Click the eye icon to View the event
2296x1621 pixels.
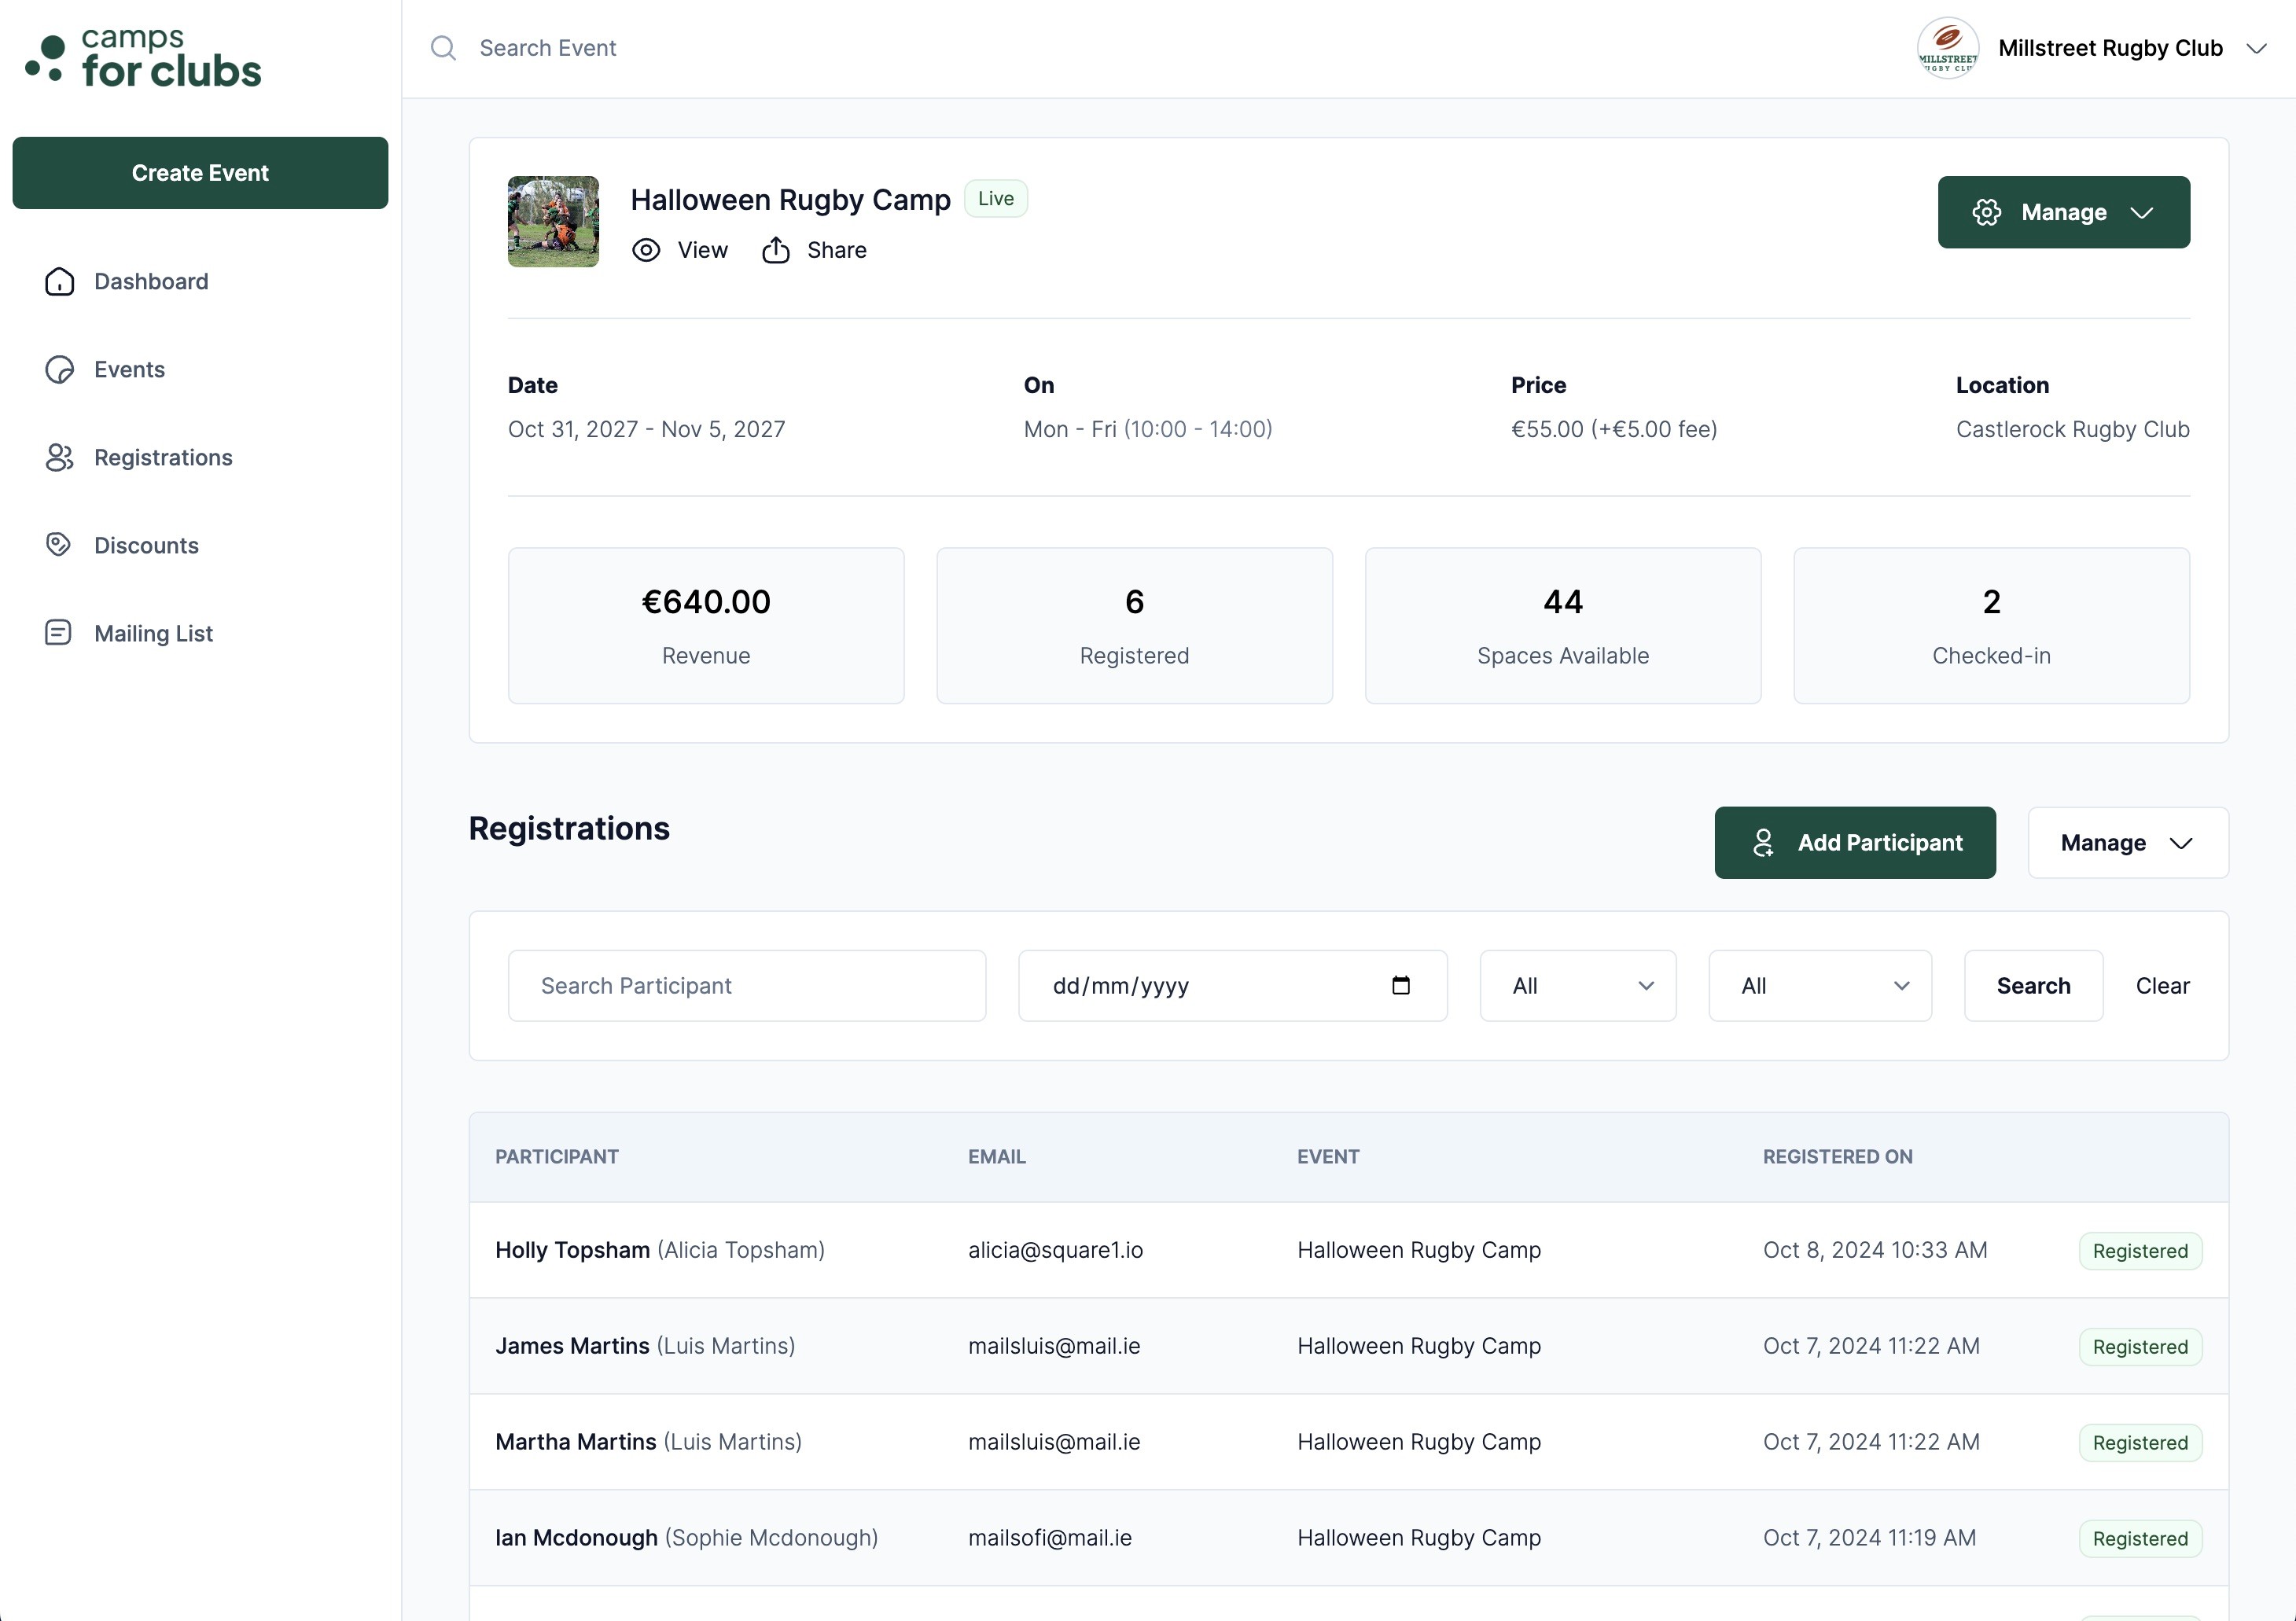click(646, 250)
